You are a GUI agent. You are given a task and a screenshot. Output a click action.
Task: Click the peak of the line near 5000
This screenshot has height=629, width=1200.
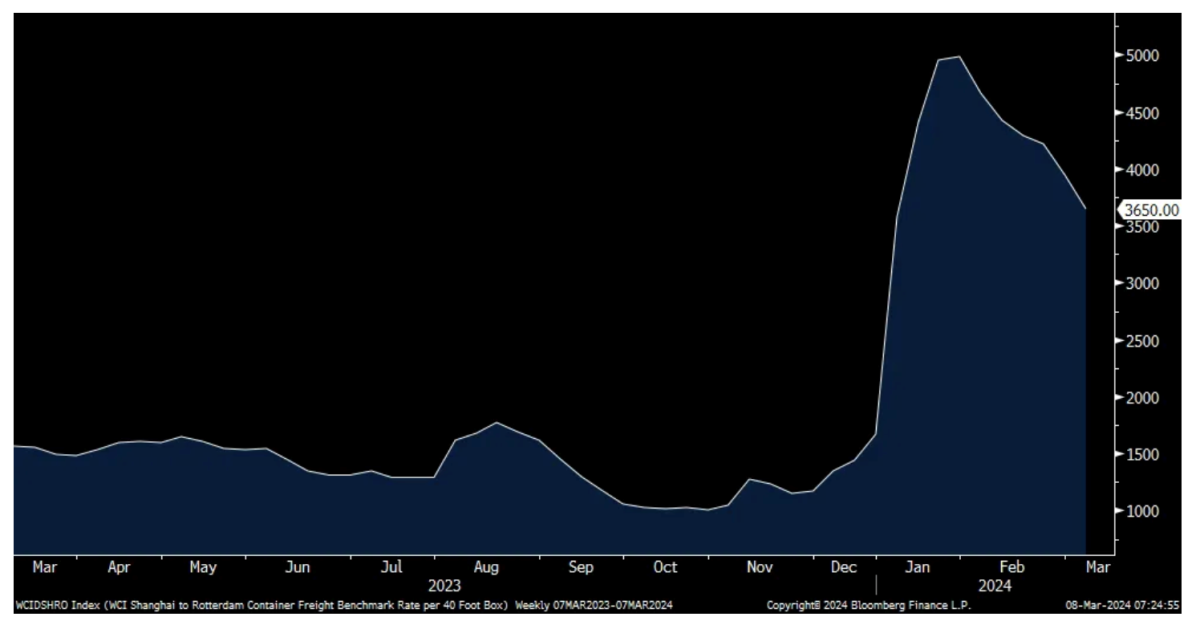[959, 57]
